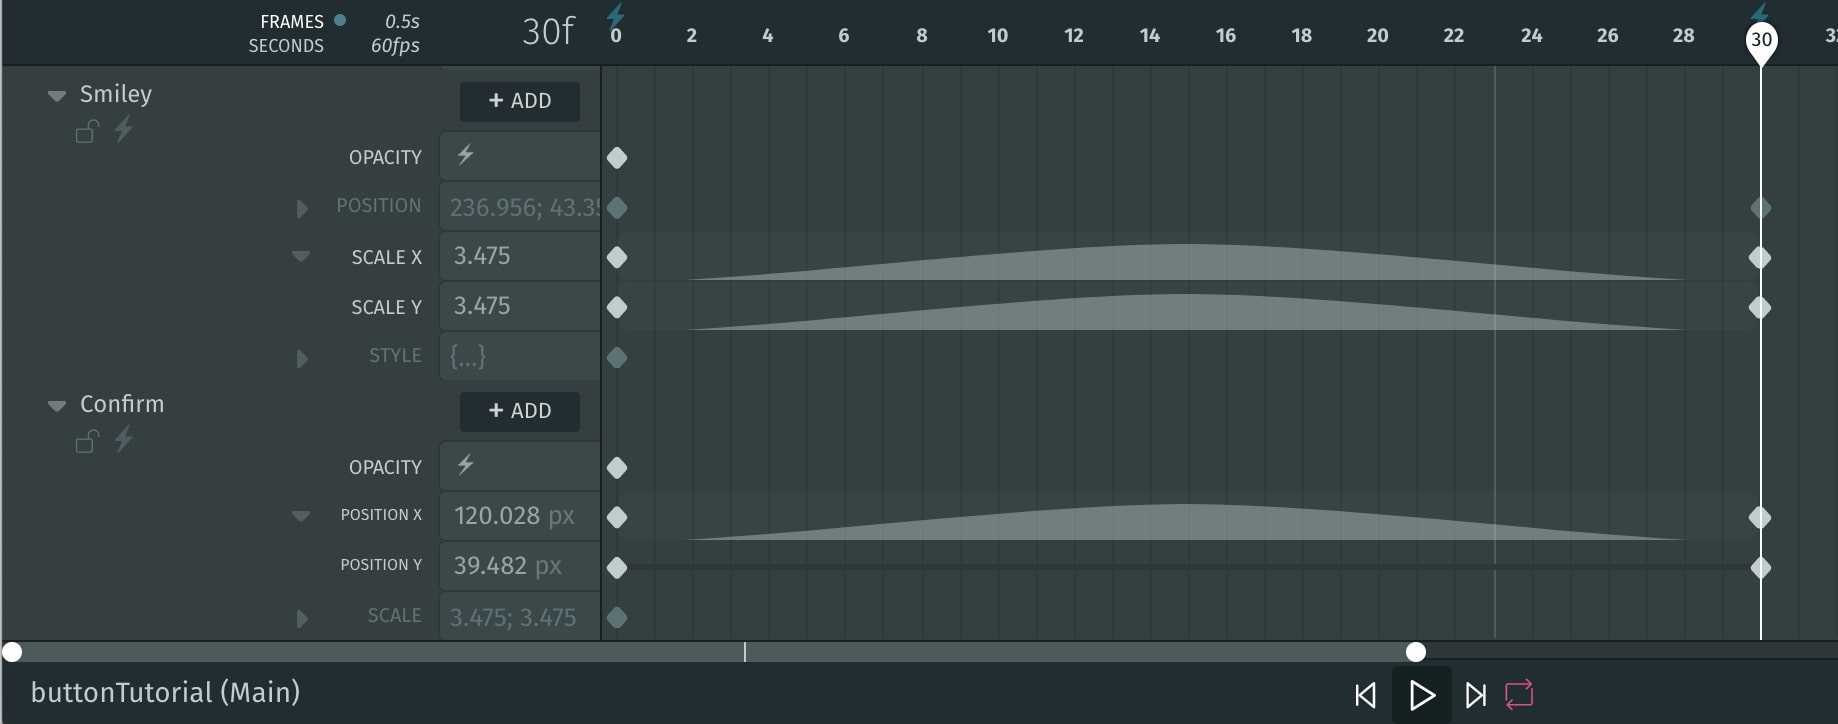The height and width of the screenshot is (724, 1838).
Task: Click the POSITION X easing curve segment
Action: [x=1187, y=522]
